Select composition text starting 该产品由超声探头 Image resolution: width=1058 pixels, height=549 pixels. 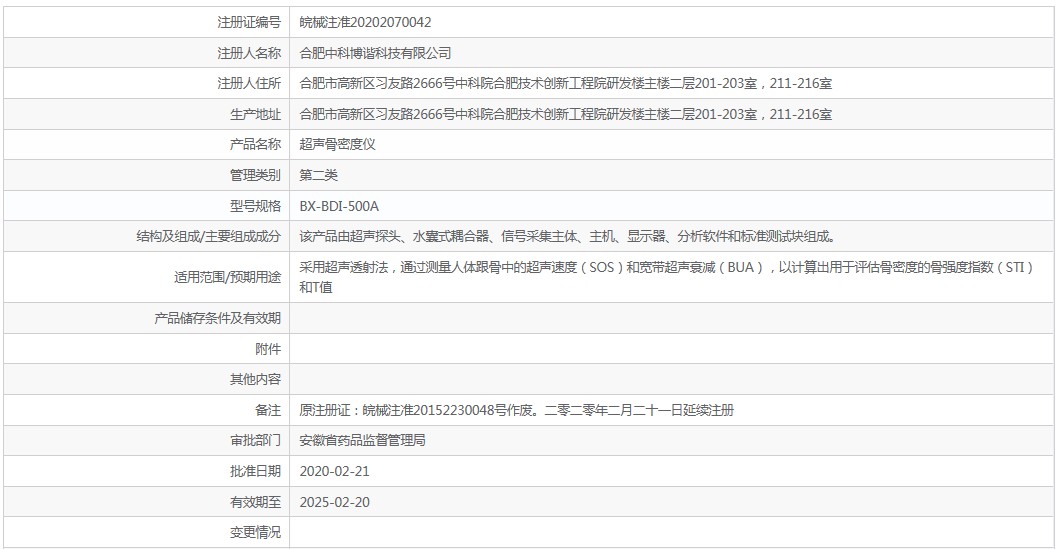(x=567, y=237)
